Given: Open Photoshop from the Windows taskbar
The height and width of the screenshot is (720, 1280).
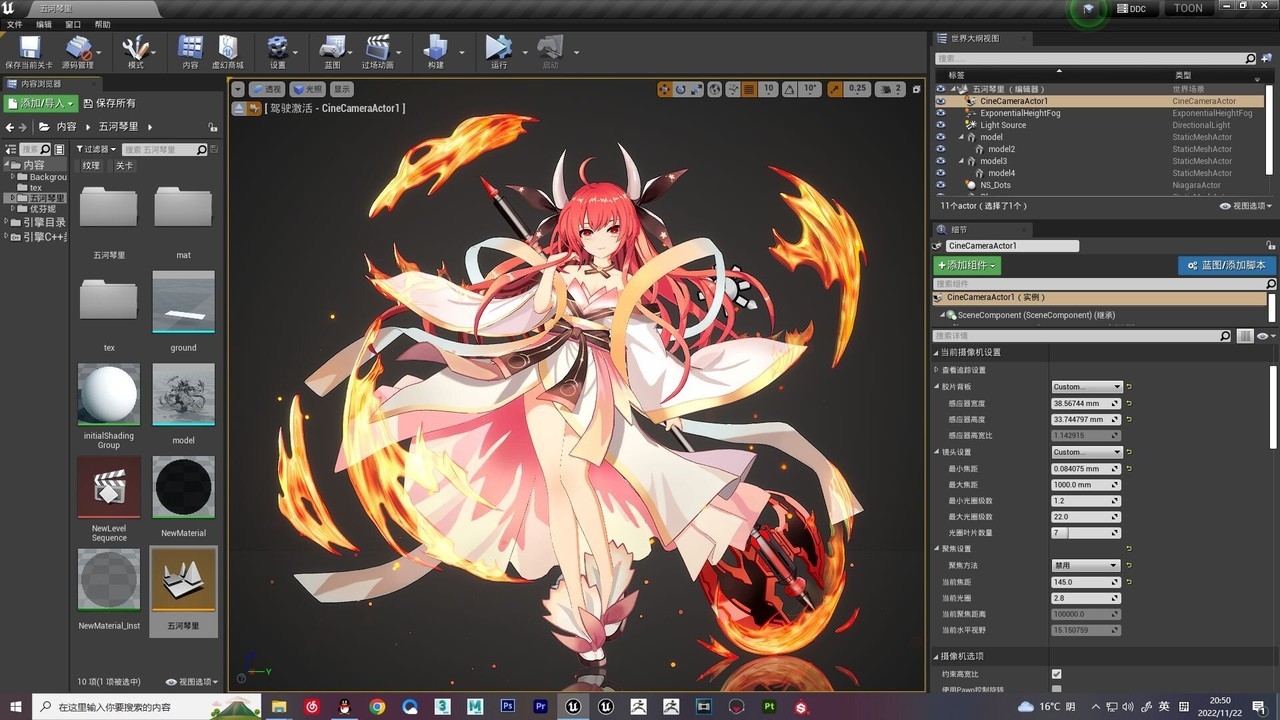Looking at the screenshot, I should point(508,706).
